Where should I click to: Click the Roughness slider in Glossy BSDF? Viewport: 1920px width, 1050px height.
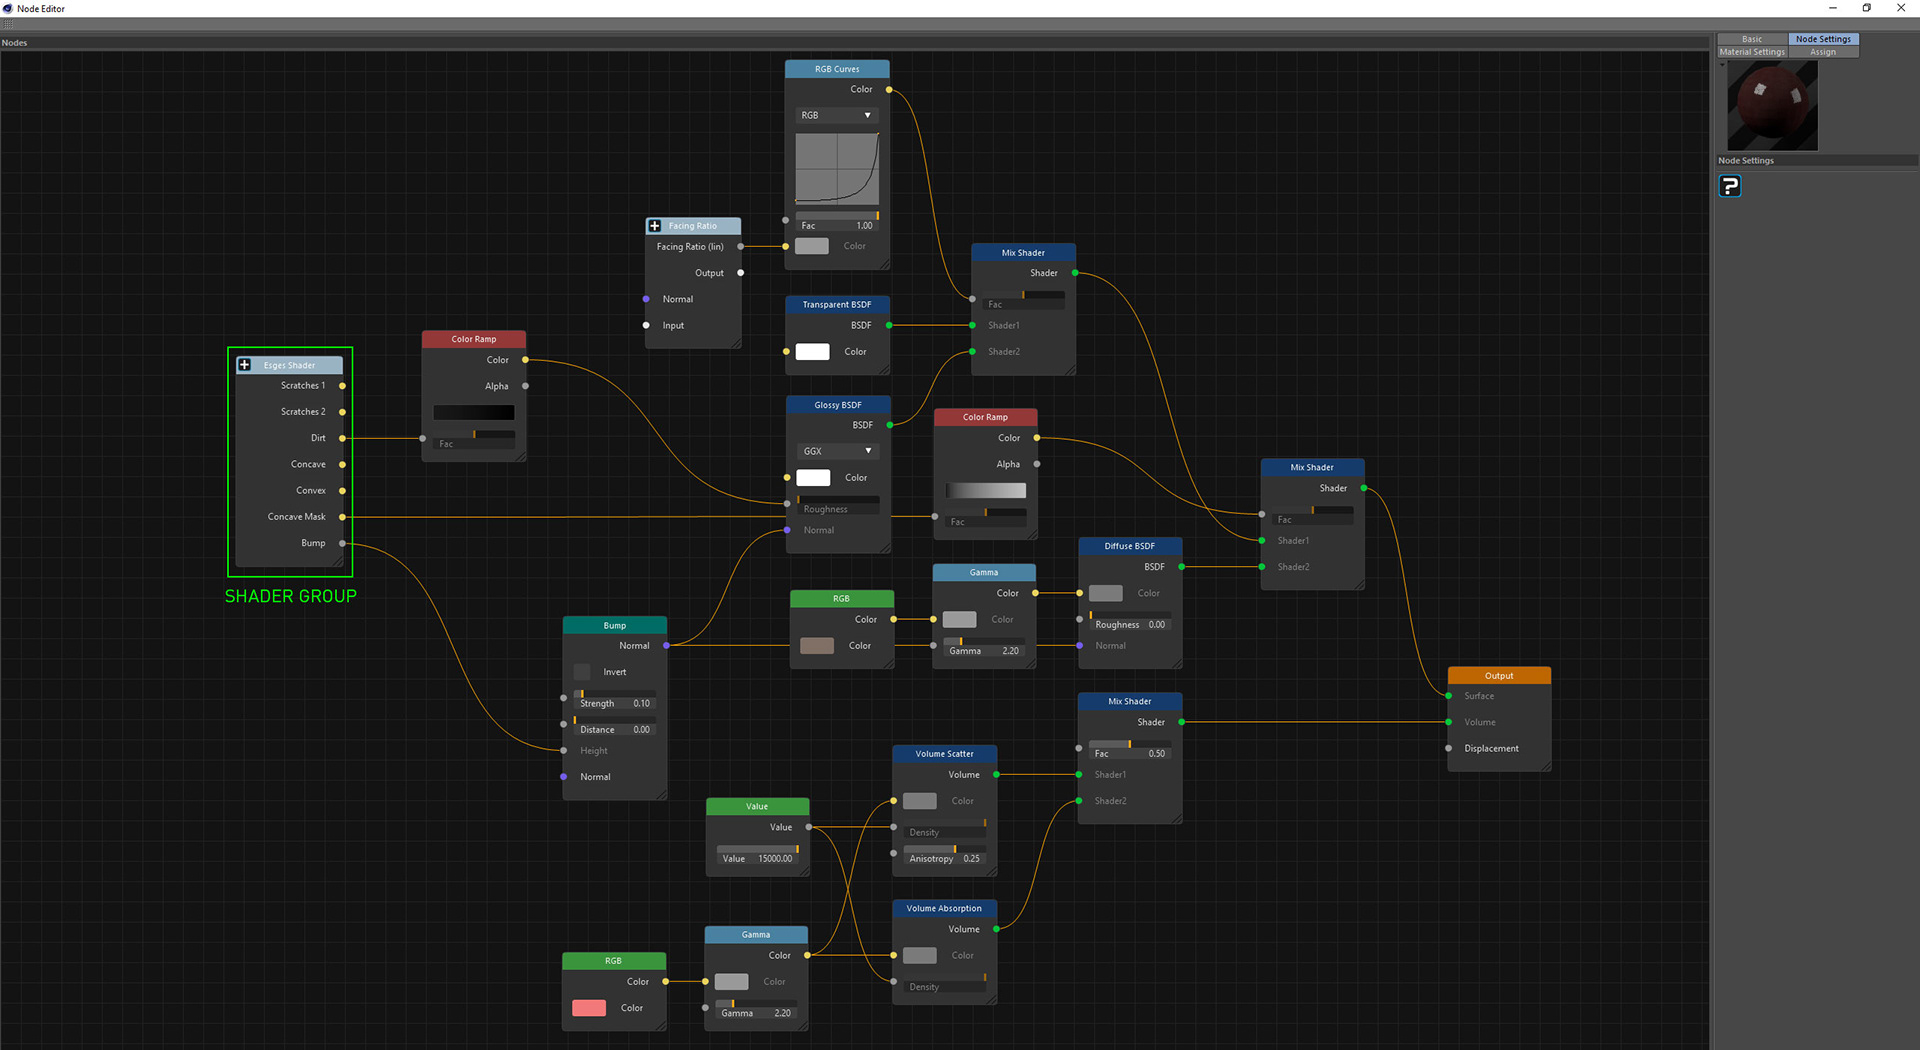pos(838,505)
